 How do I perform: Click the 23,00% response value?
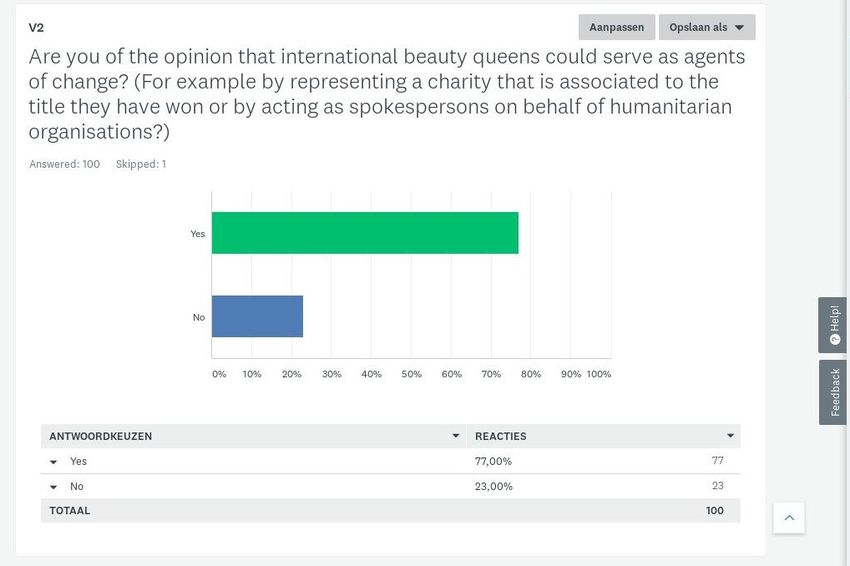click(x=493, y=486)
